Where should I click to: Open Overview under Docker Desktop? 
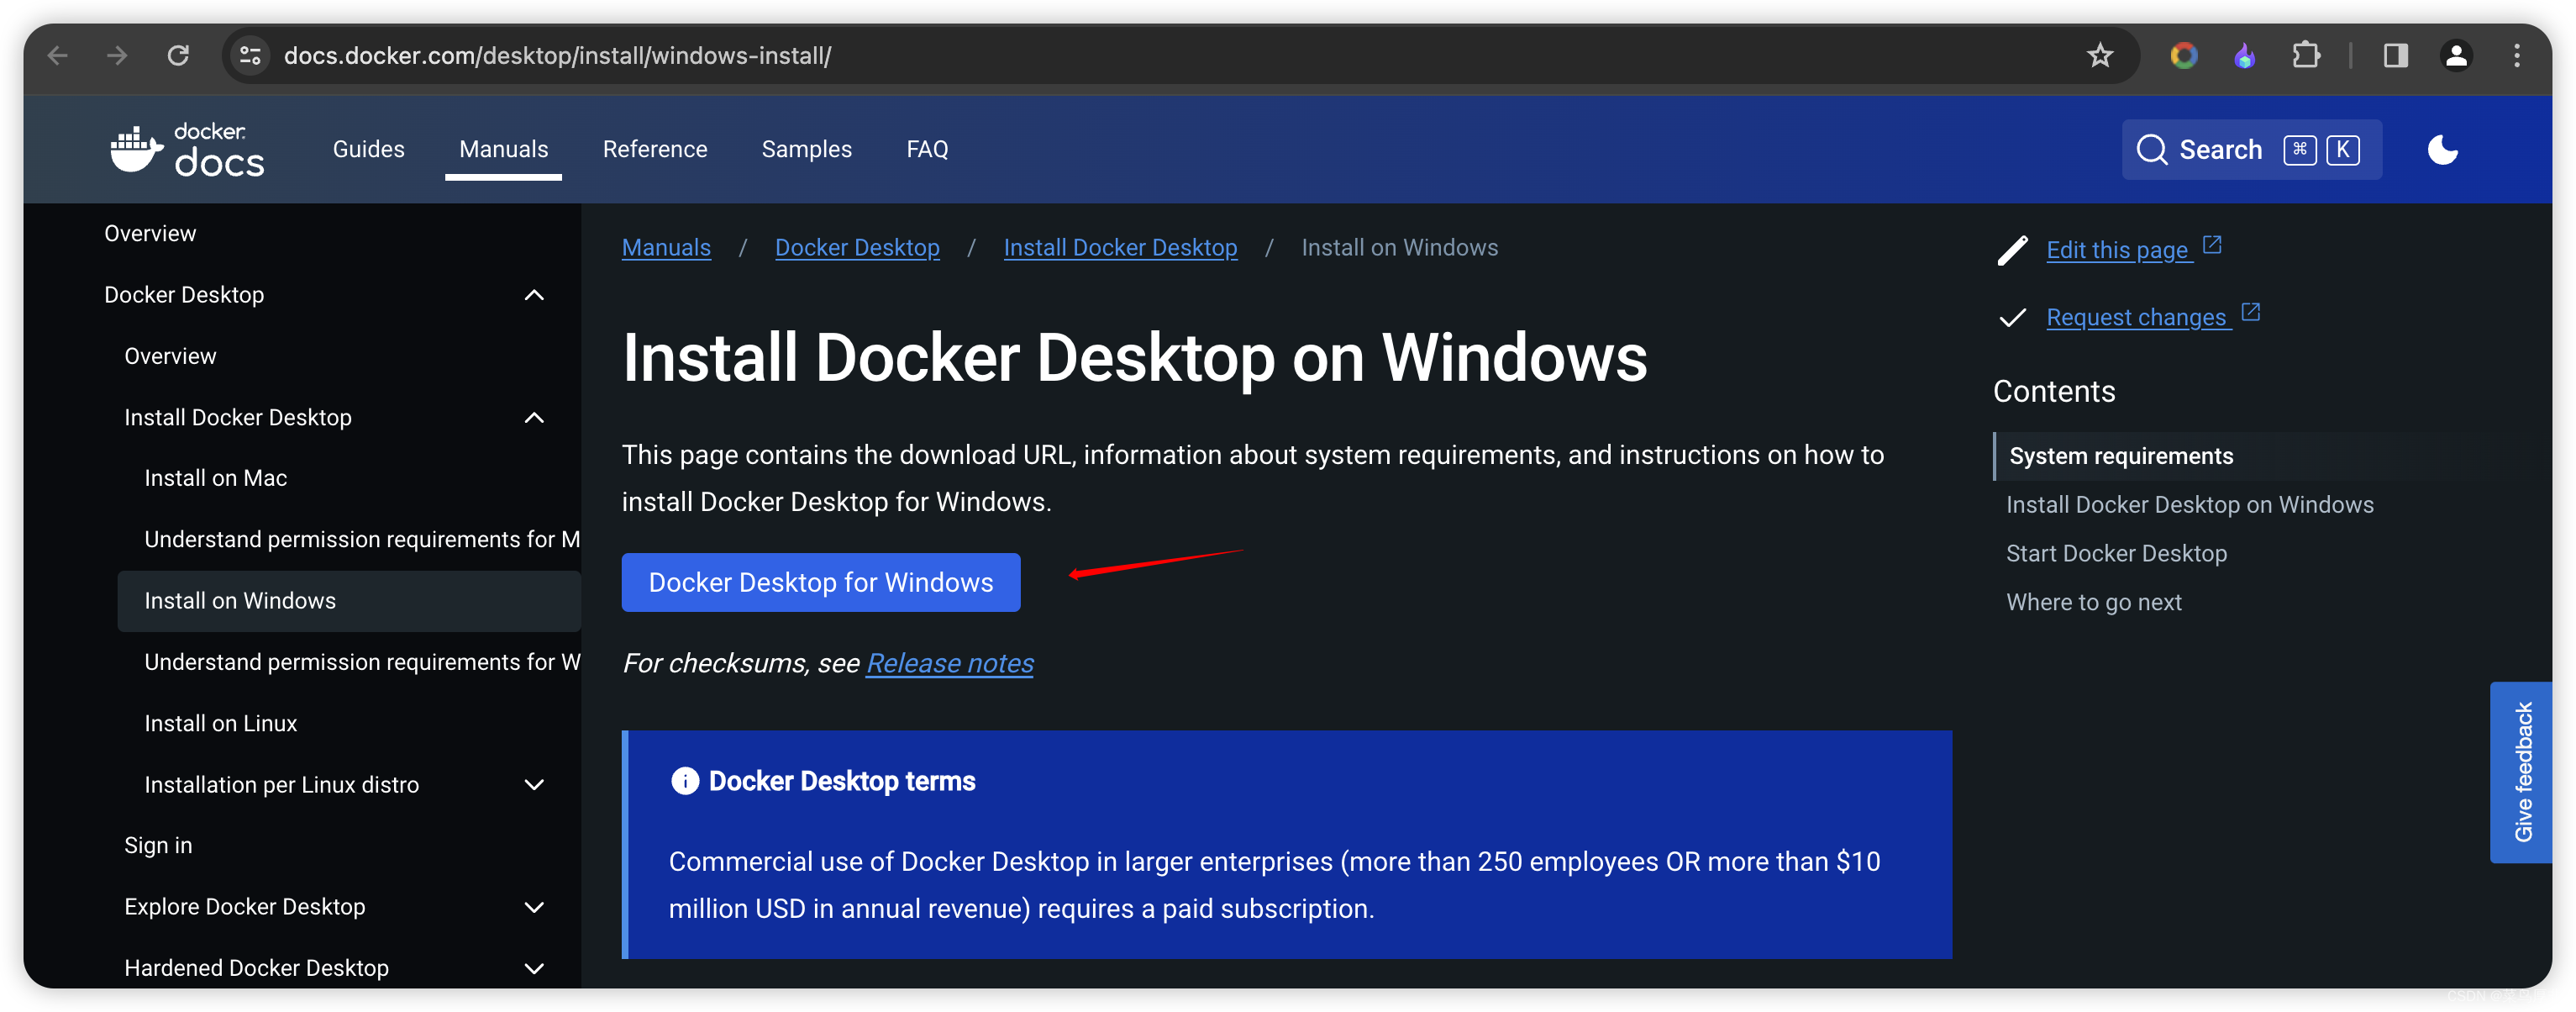pyautogui.click(x=170, y=356)
